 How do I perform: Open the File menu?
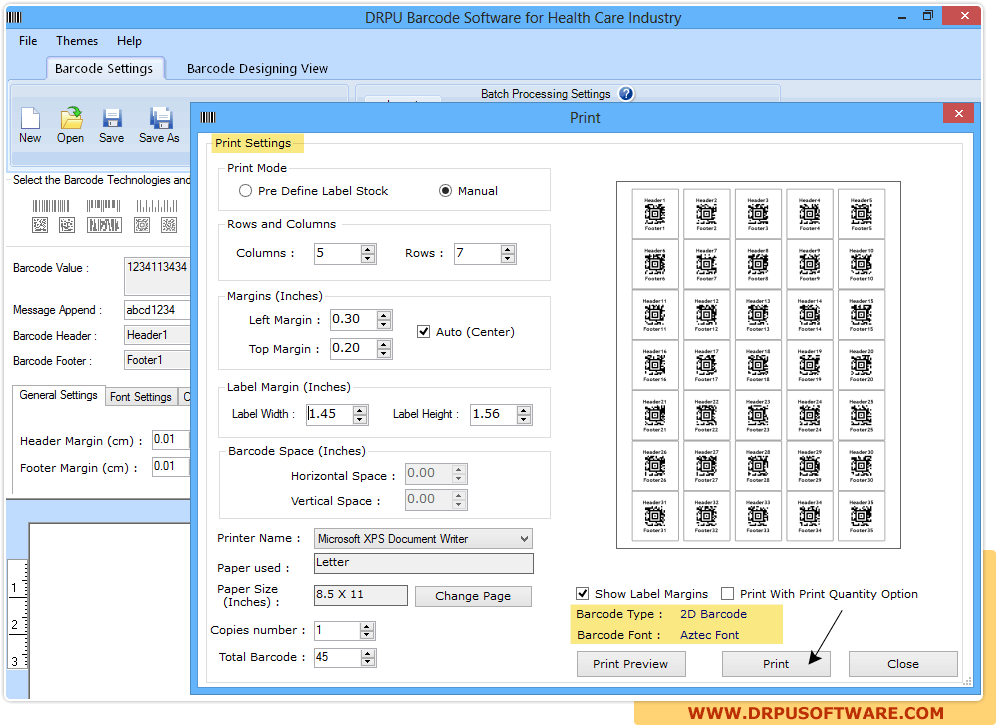(28, 41)
